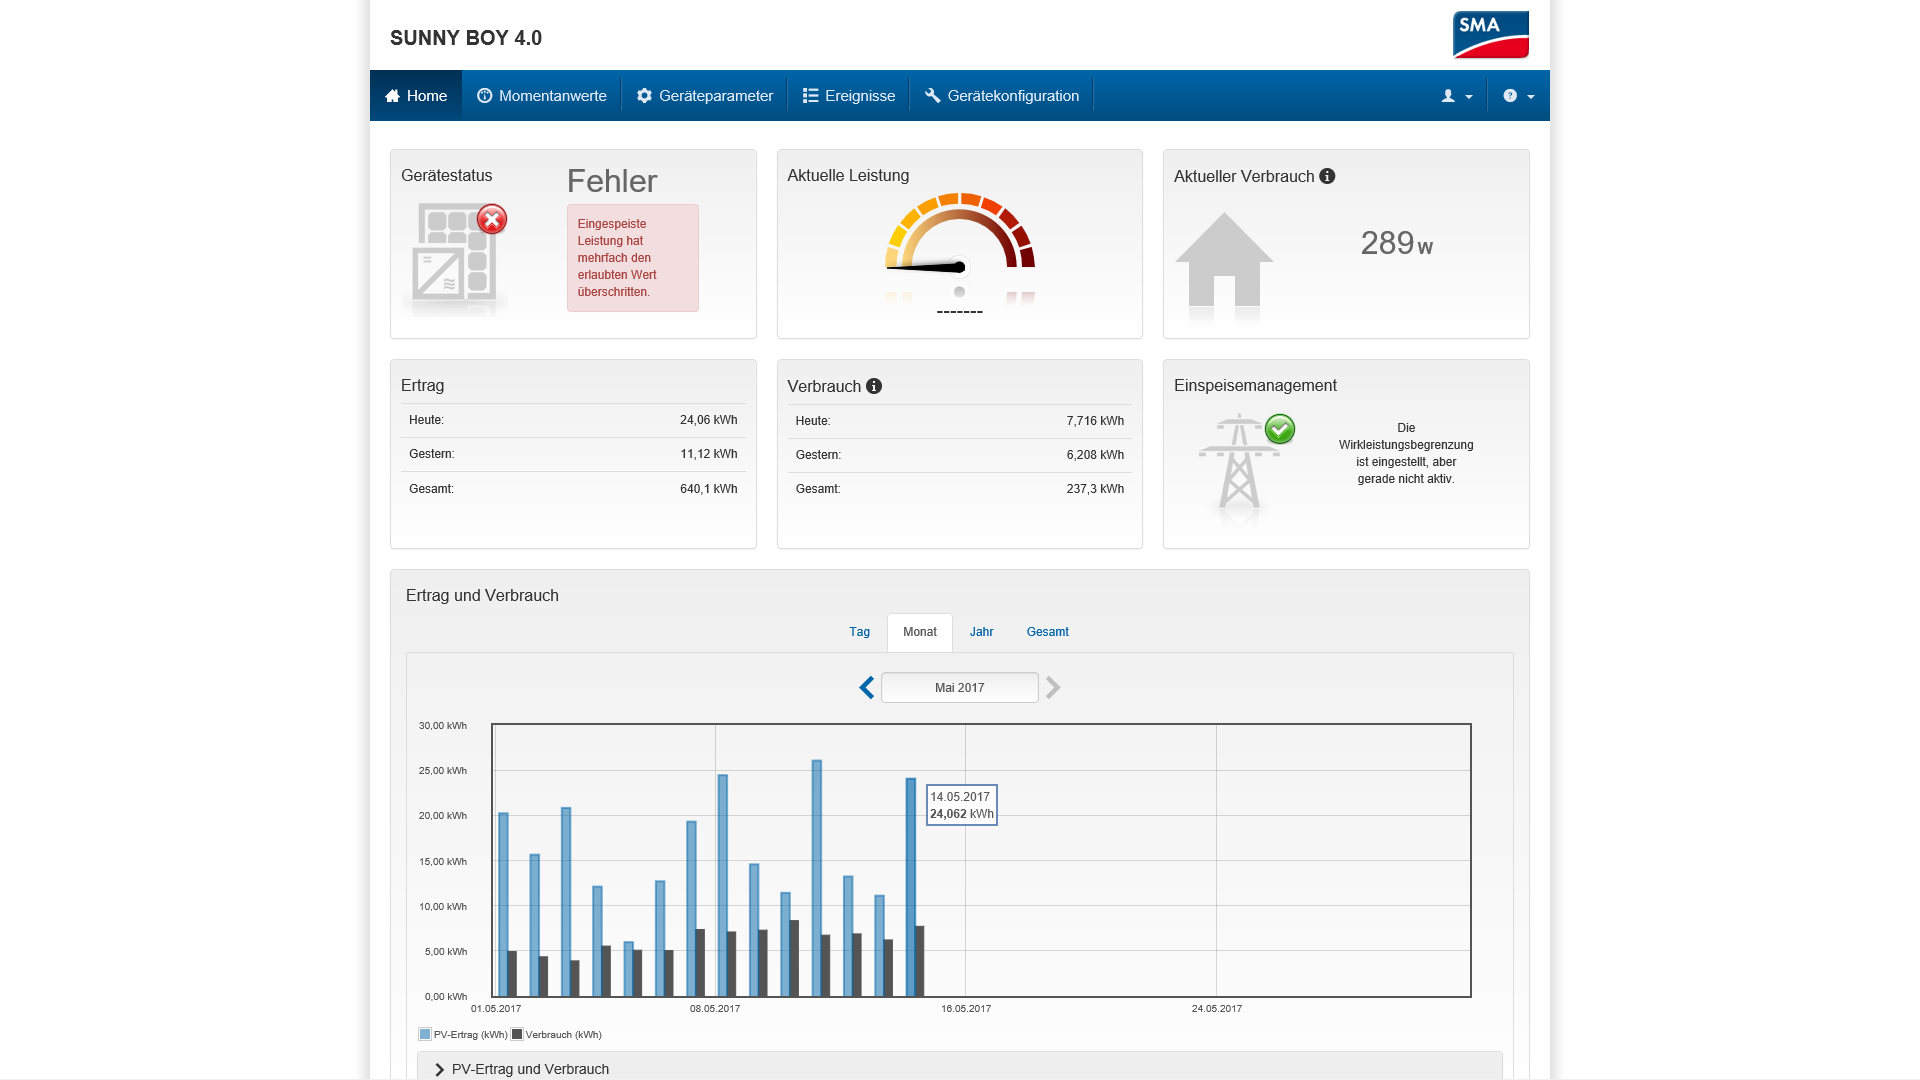The width and height of the screenshot is (1920, 1080).
Task: Click info icon beside Aktueller Verbrauch
Action: pyautogui.click(x=1327, y=176)
